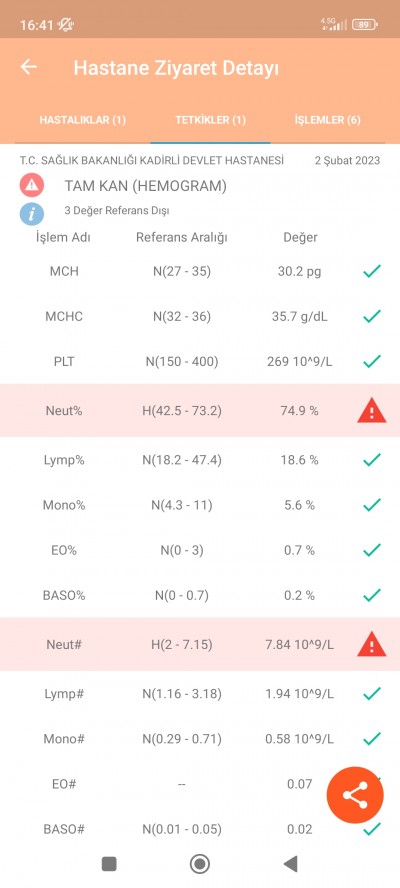The height and width of the screenshot is (888, 400).
Task: Tap the green checkmark on MCH row
Action: pyautogui.click(x=372, y=271)
